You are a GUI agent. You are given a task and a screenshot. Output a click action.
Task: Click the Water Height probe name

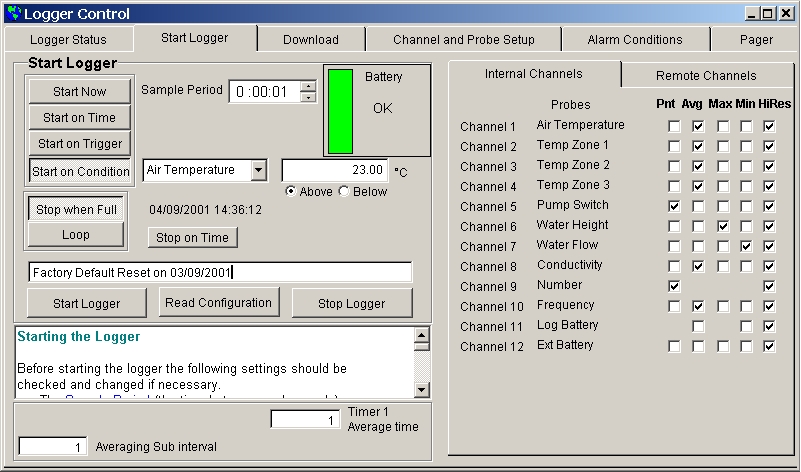pos(572,225)
